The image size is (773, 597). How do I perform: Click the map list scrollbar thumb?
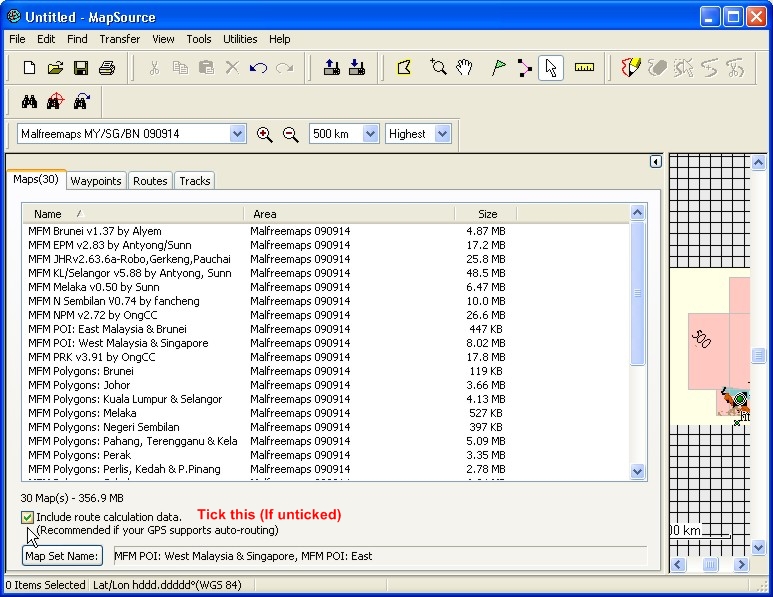(x=637, y=293)
